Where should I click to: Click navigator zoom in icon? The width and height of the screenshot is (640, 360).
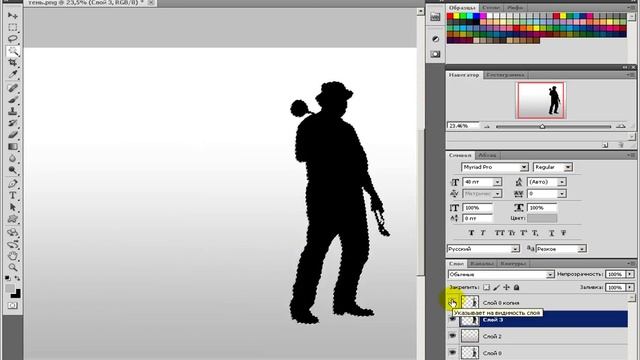(x=621, y=127)
